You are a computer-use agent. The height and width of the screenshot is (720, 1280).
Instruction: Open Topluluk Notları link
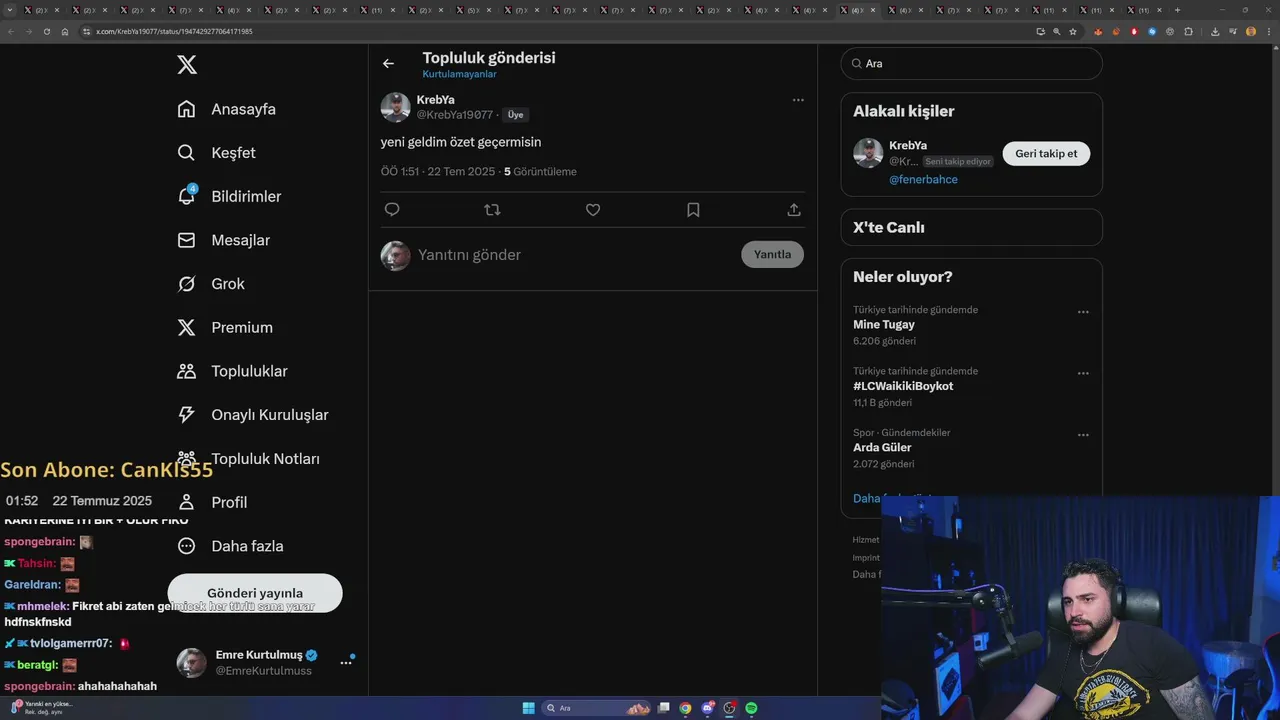[265, 459]
